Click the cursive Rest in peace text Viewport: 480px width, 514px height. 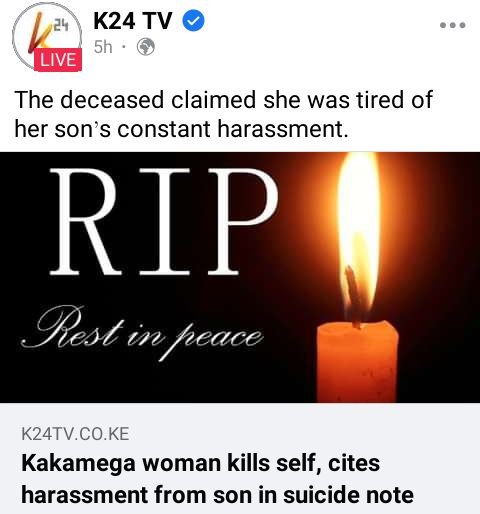[142, 333]
